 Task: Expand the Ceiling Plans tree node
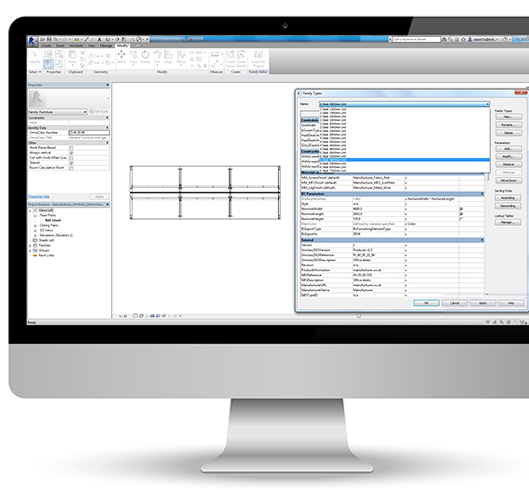[35, 225]
